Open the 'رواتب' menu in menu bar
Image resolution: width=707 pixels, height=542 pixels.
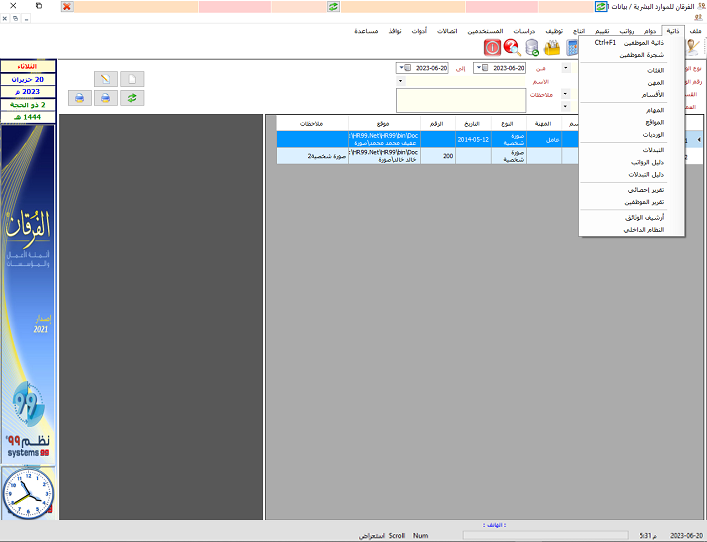(x=625, y=31)
